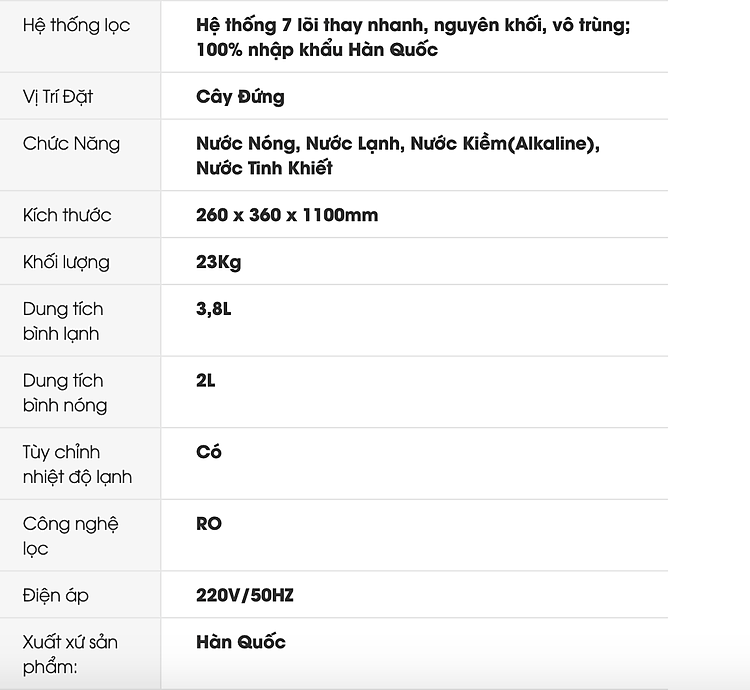Viewport: 750px width, 690px height.
Task: Select the '23Kg' weight value
Action: click(218, 262)
